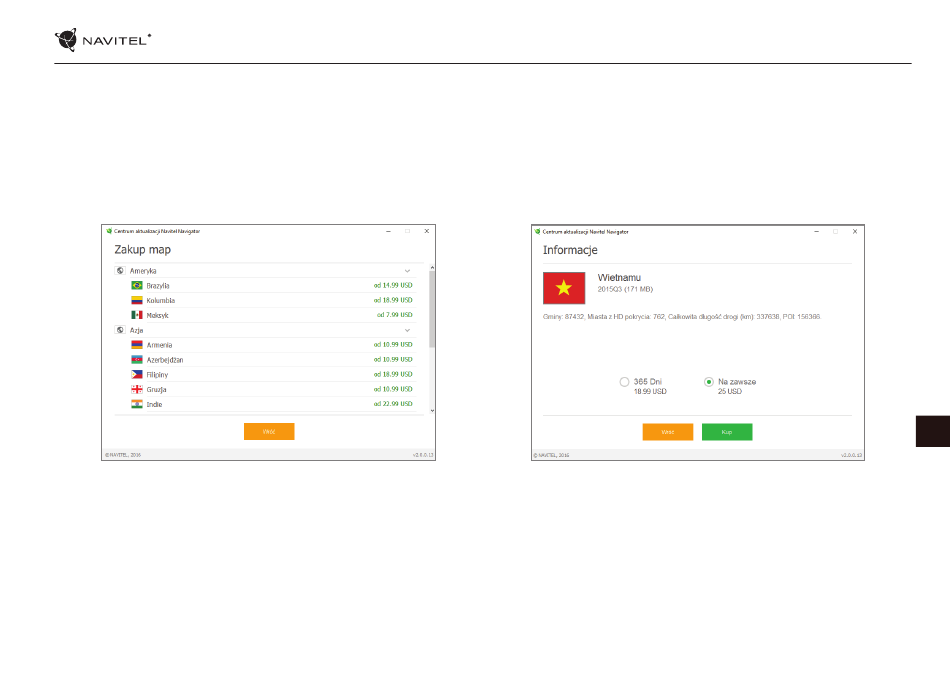Click the Armenia flag icon

pos(137,345)
